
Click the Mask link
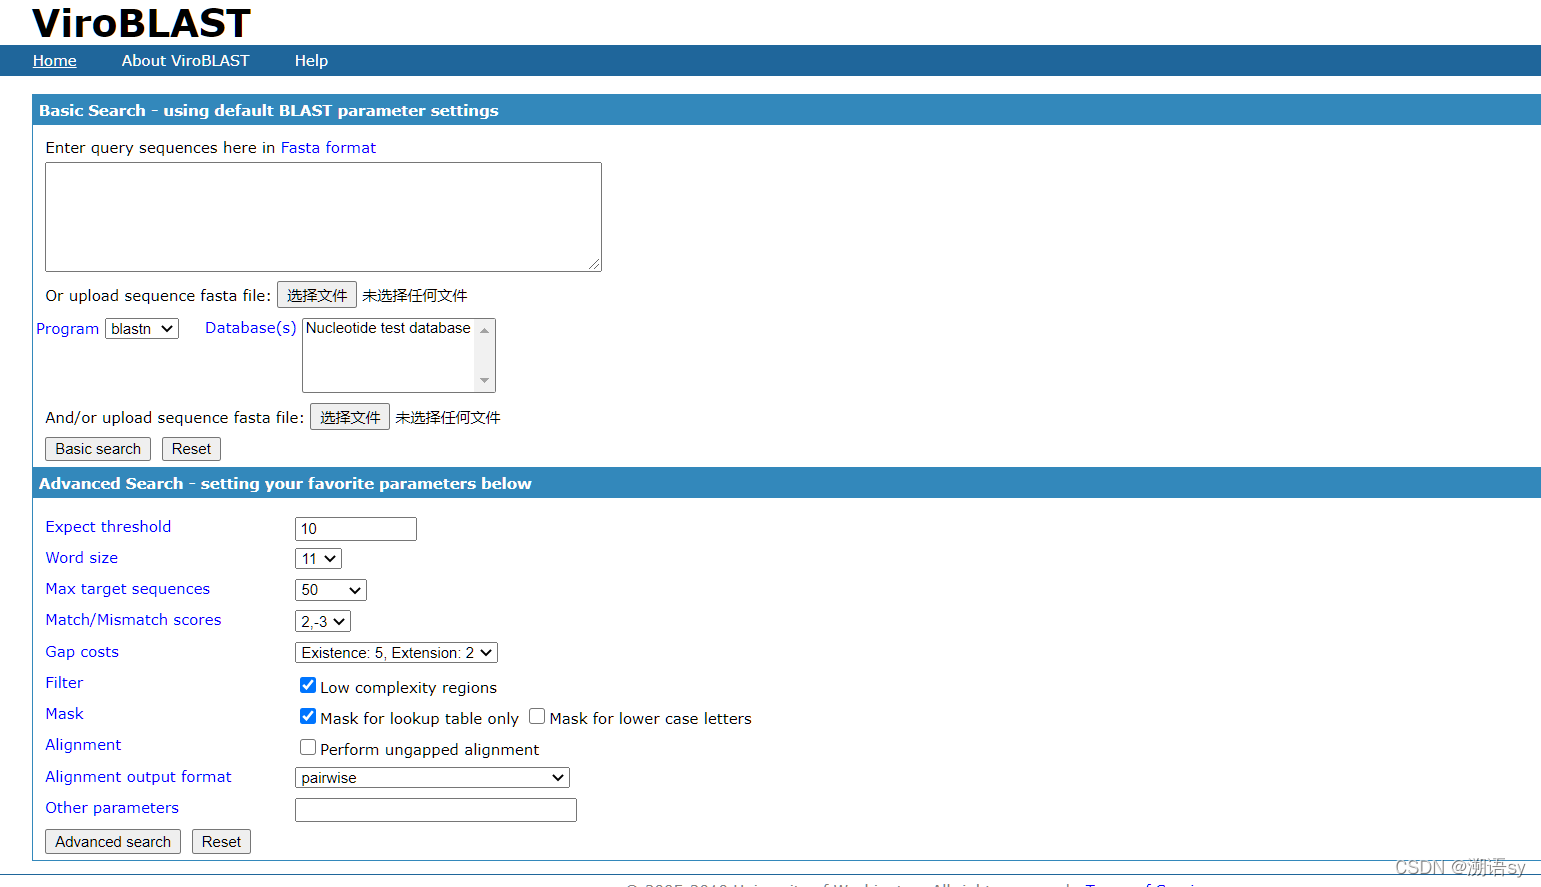pos(64,714)
